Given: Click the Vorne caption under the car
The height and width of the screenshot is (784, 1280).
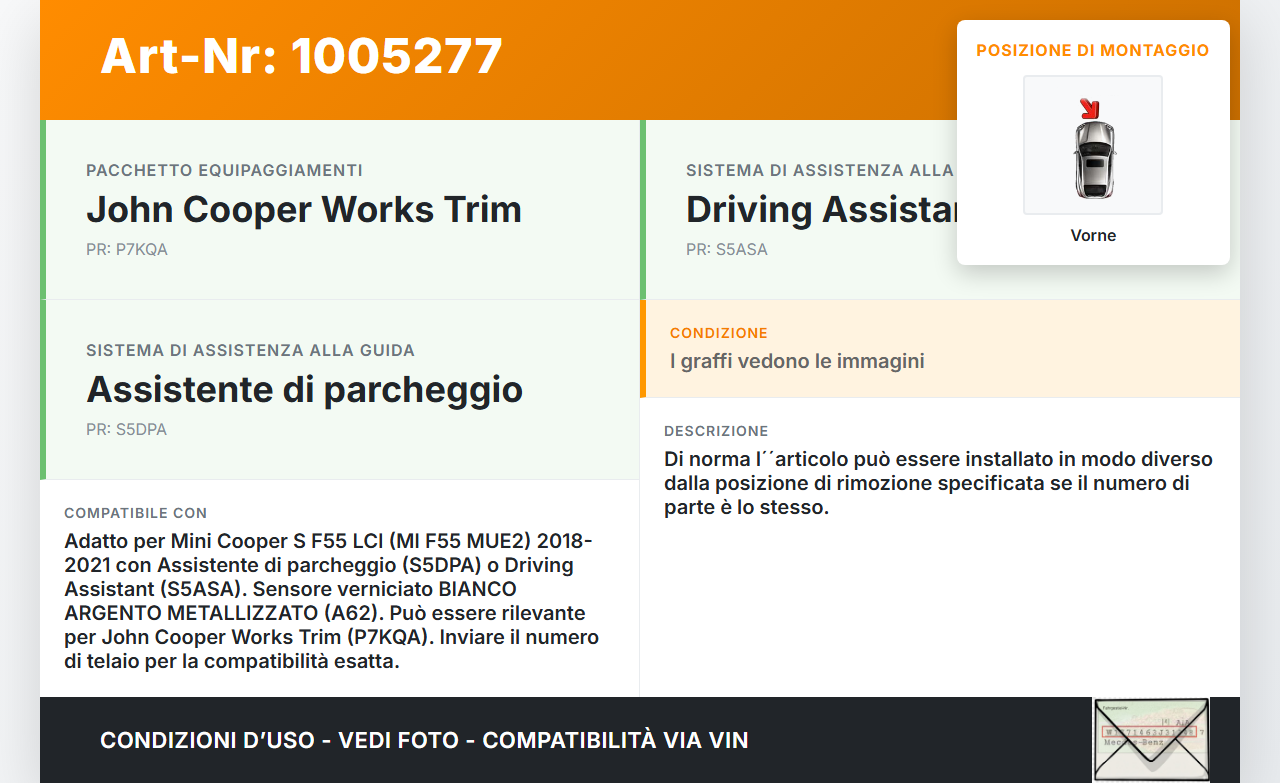Looking at the screenshot, I should pos(1093,236).
